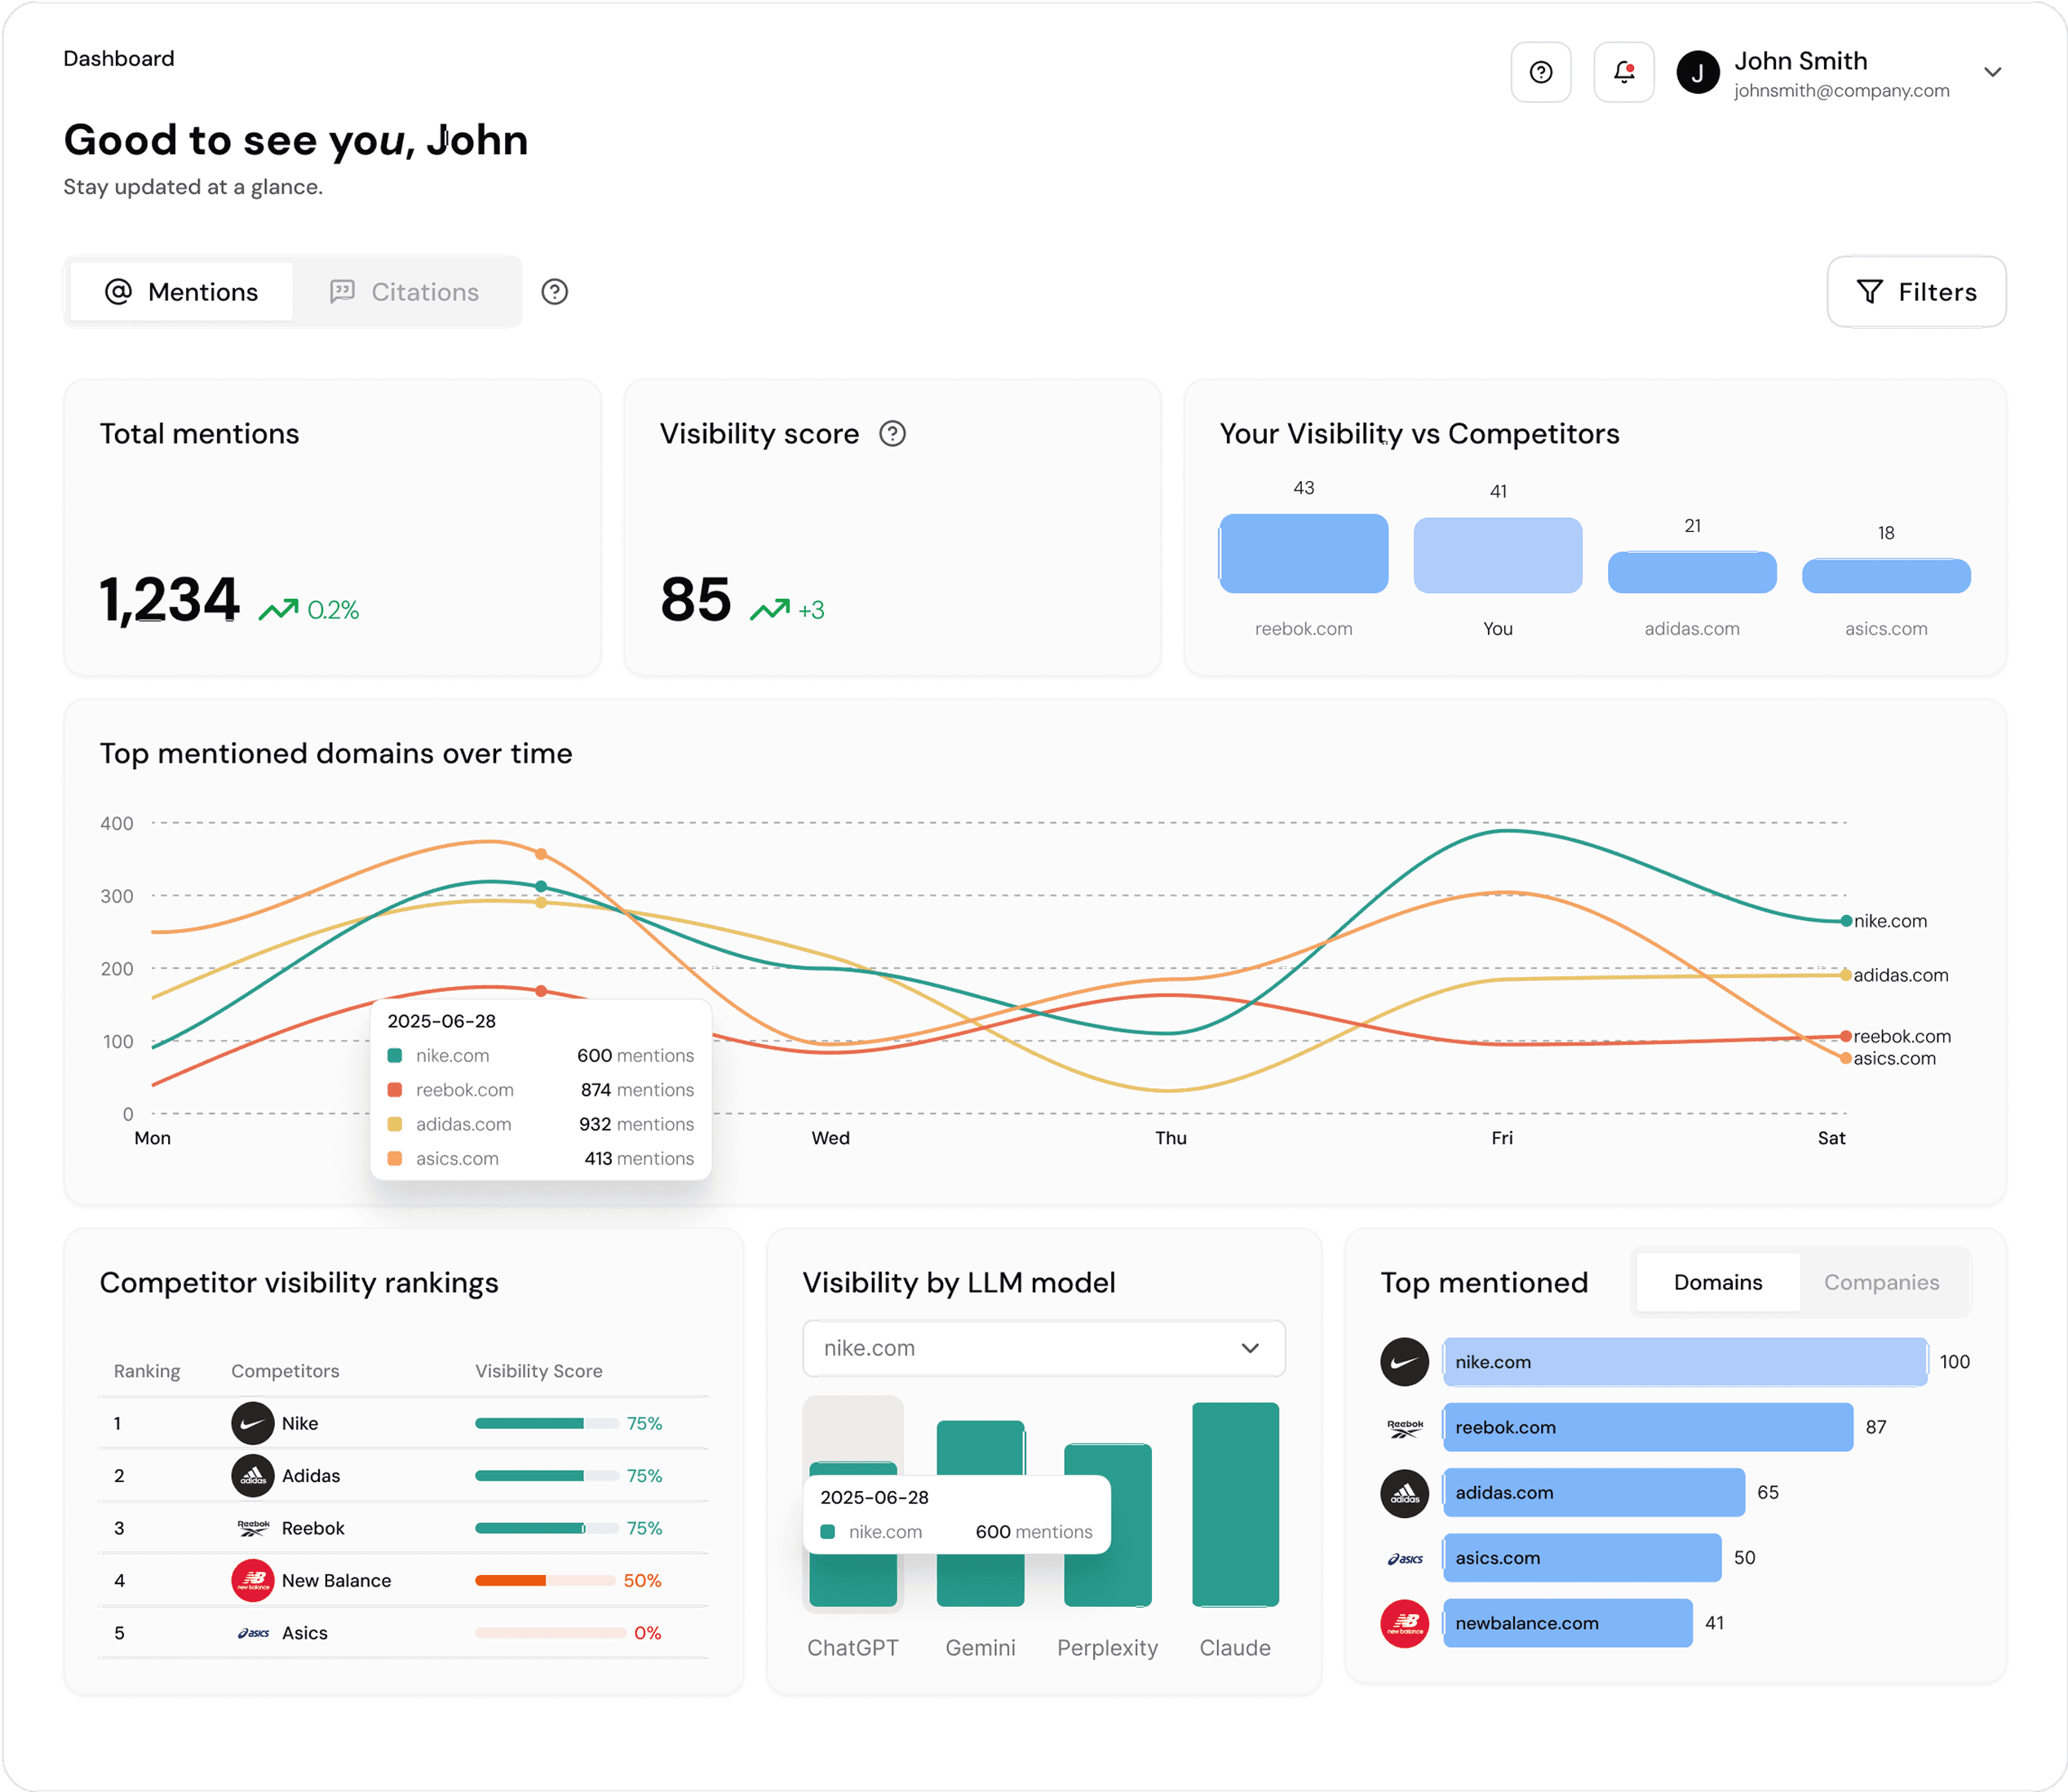
Task: Switch to the Mentions tab
Action: click(x=182, y=292)
